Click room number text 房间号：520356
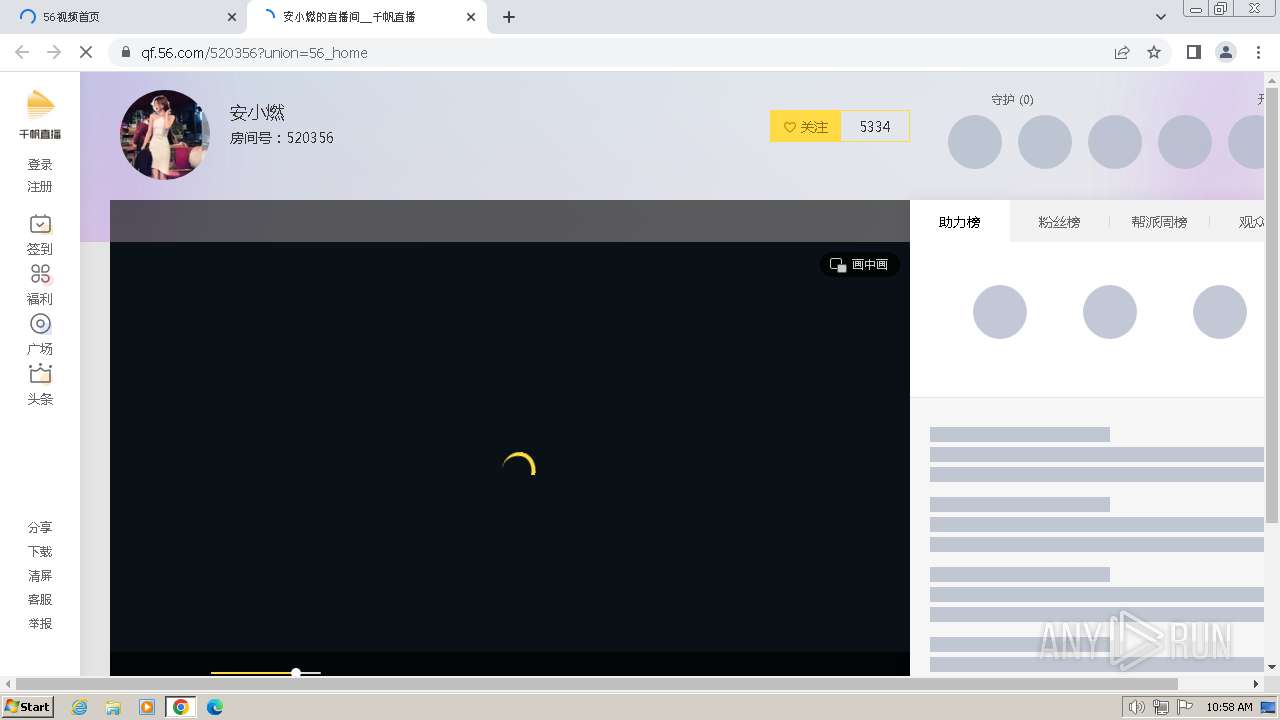 tap(282, 138)
